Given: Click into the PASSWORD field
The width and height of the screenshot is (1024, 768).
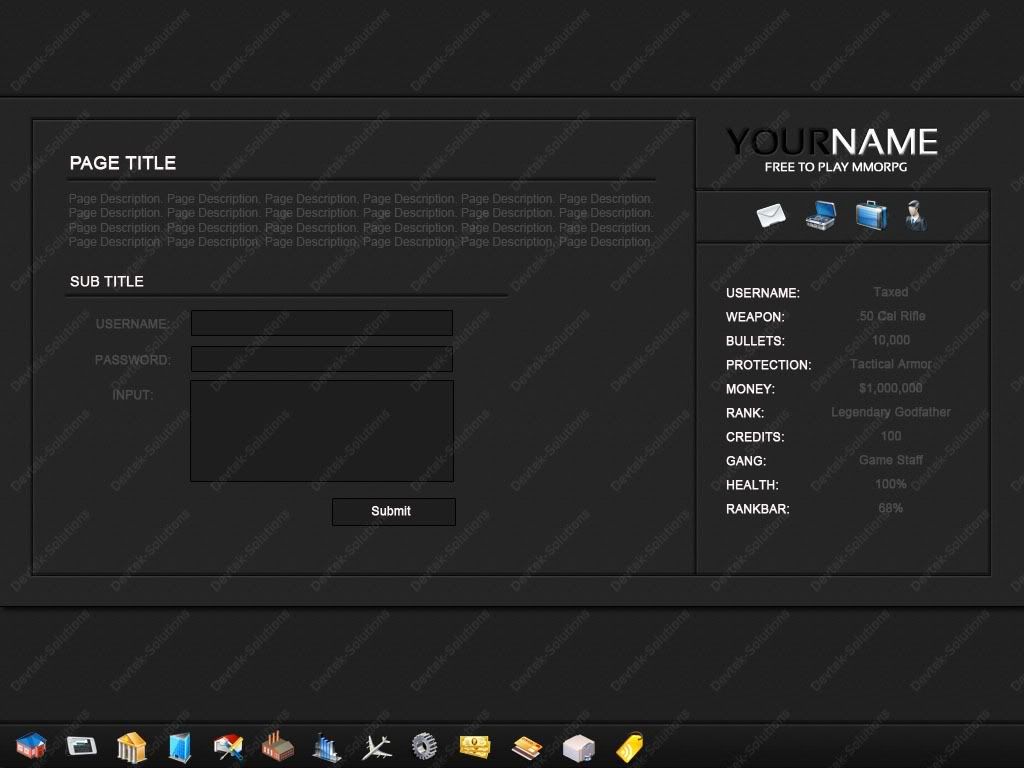Looking at the screenshot, I should click(x=321, y=359).
